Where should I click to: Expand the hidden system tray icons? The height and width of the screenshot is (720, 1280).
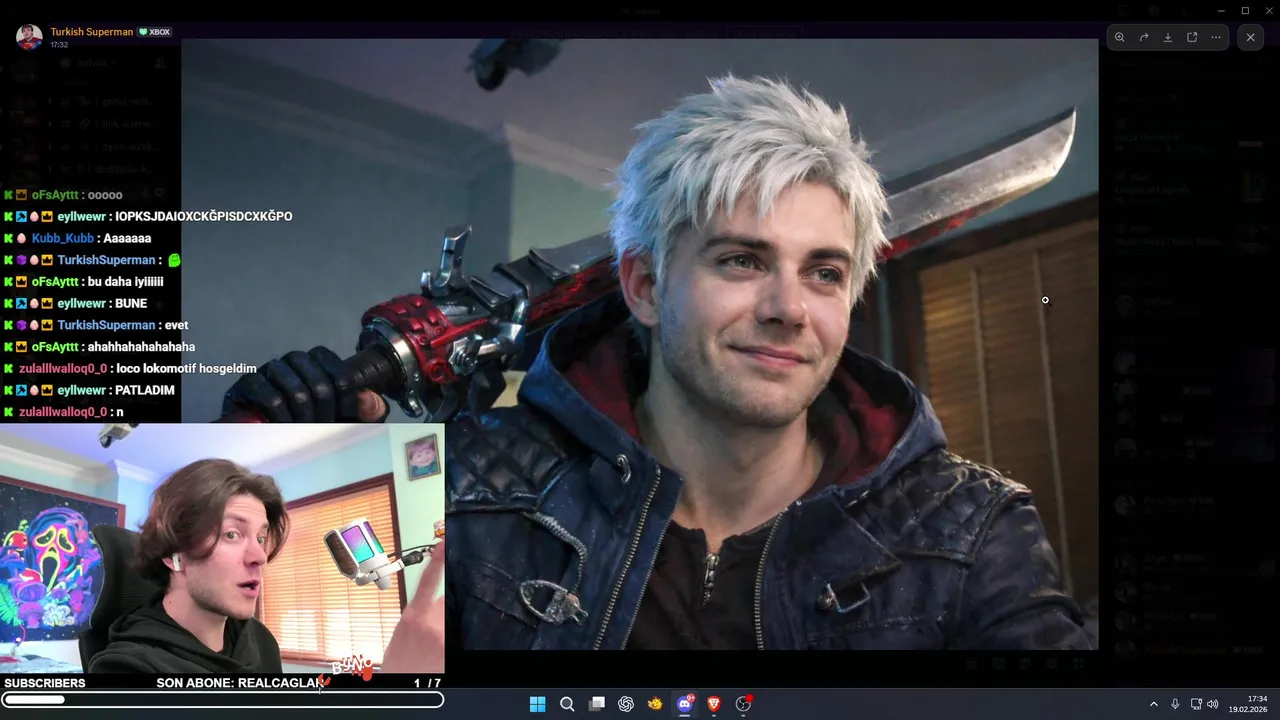1153,704
